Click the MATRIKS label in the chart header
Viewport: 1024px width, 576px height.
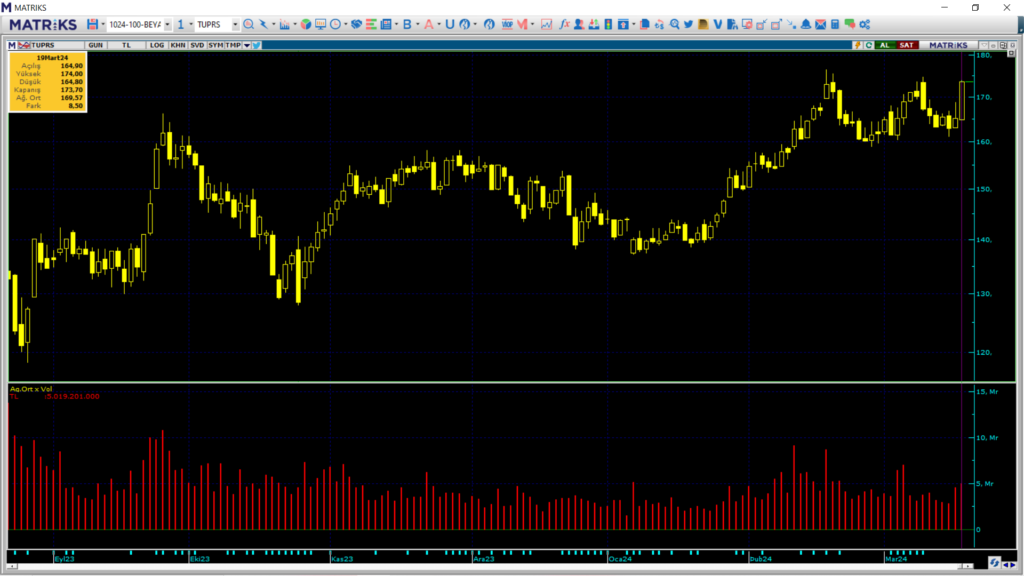pyautogui.click(x=948, y=45)
